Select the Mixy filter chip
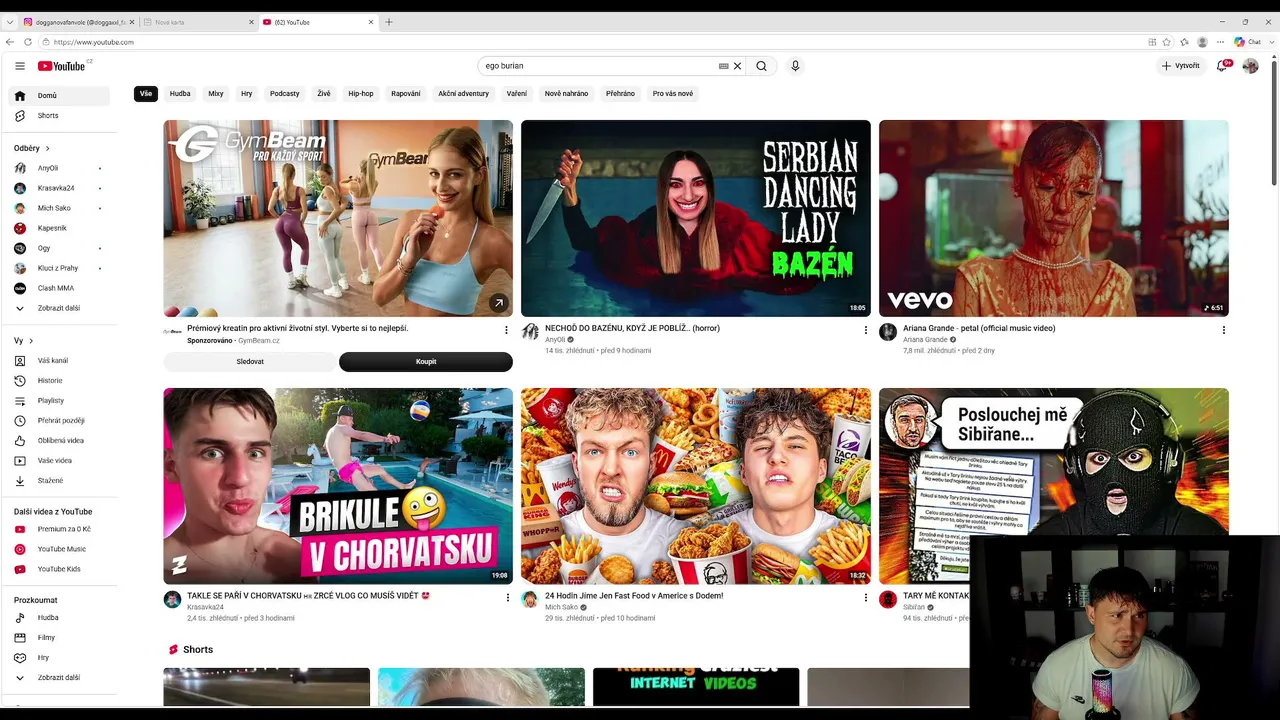This screenshot has width=1280, height=720. (216, 94)
